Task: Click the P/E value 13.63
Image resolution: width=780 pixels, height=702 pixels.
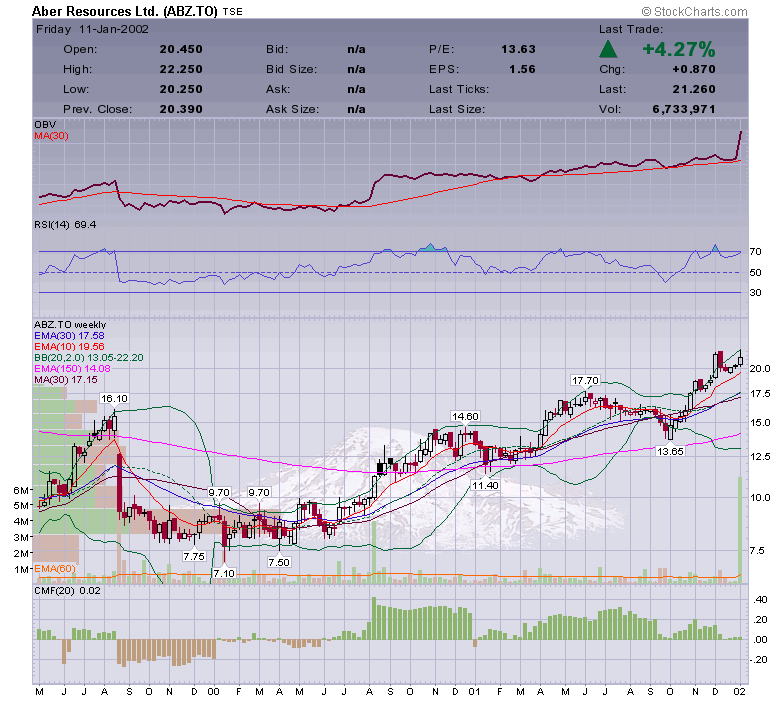Action: coord(518,49)
